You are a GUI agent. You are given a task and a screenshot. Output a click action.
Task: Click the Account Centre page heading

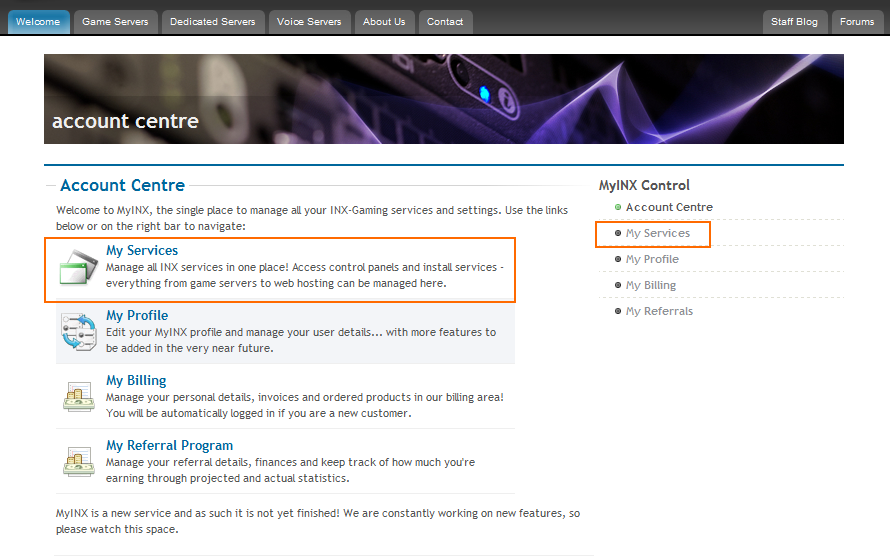point(123,186)
